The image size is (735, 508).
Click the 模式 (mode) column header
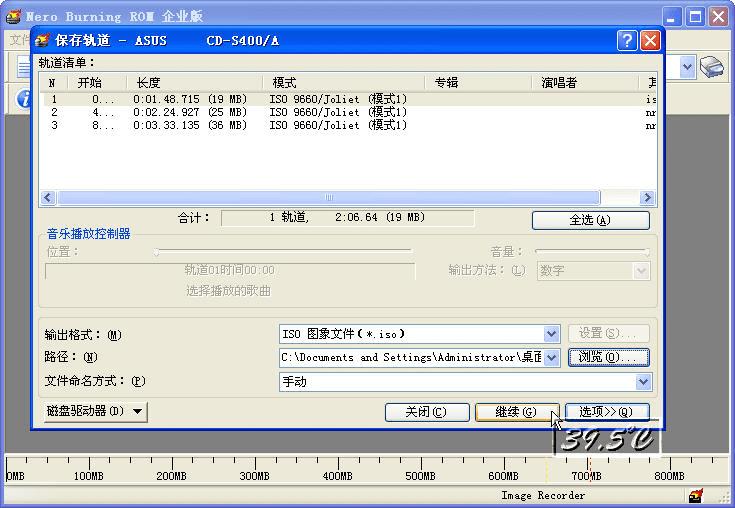344,83
